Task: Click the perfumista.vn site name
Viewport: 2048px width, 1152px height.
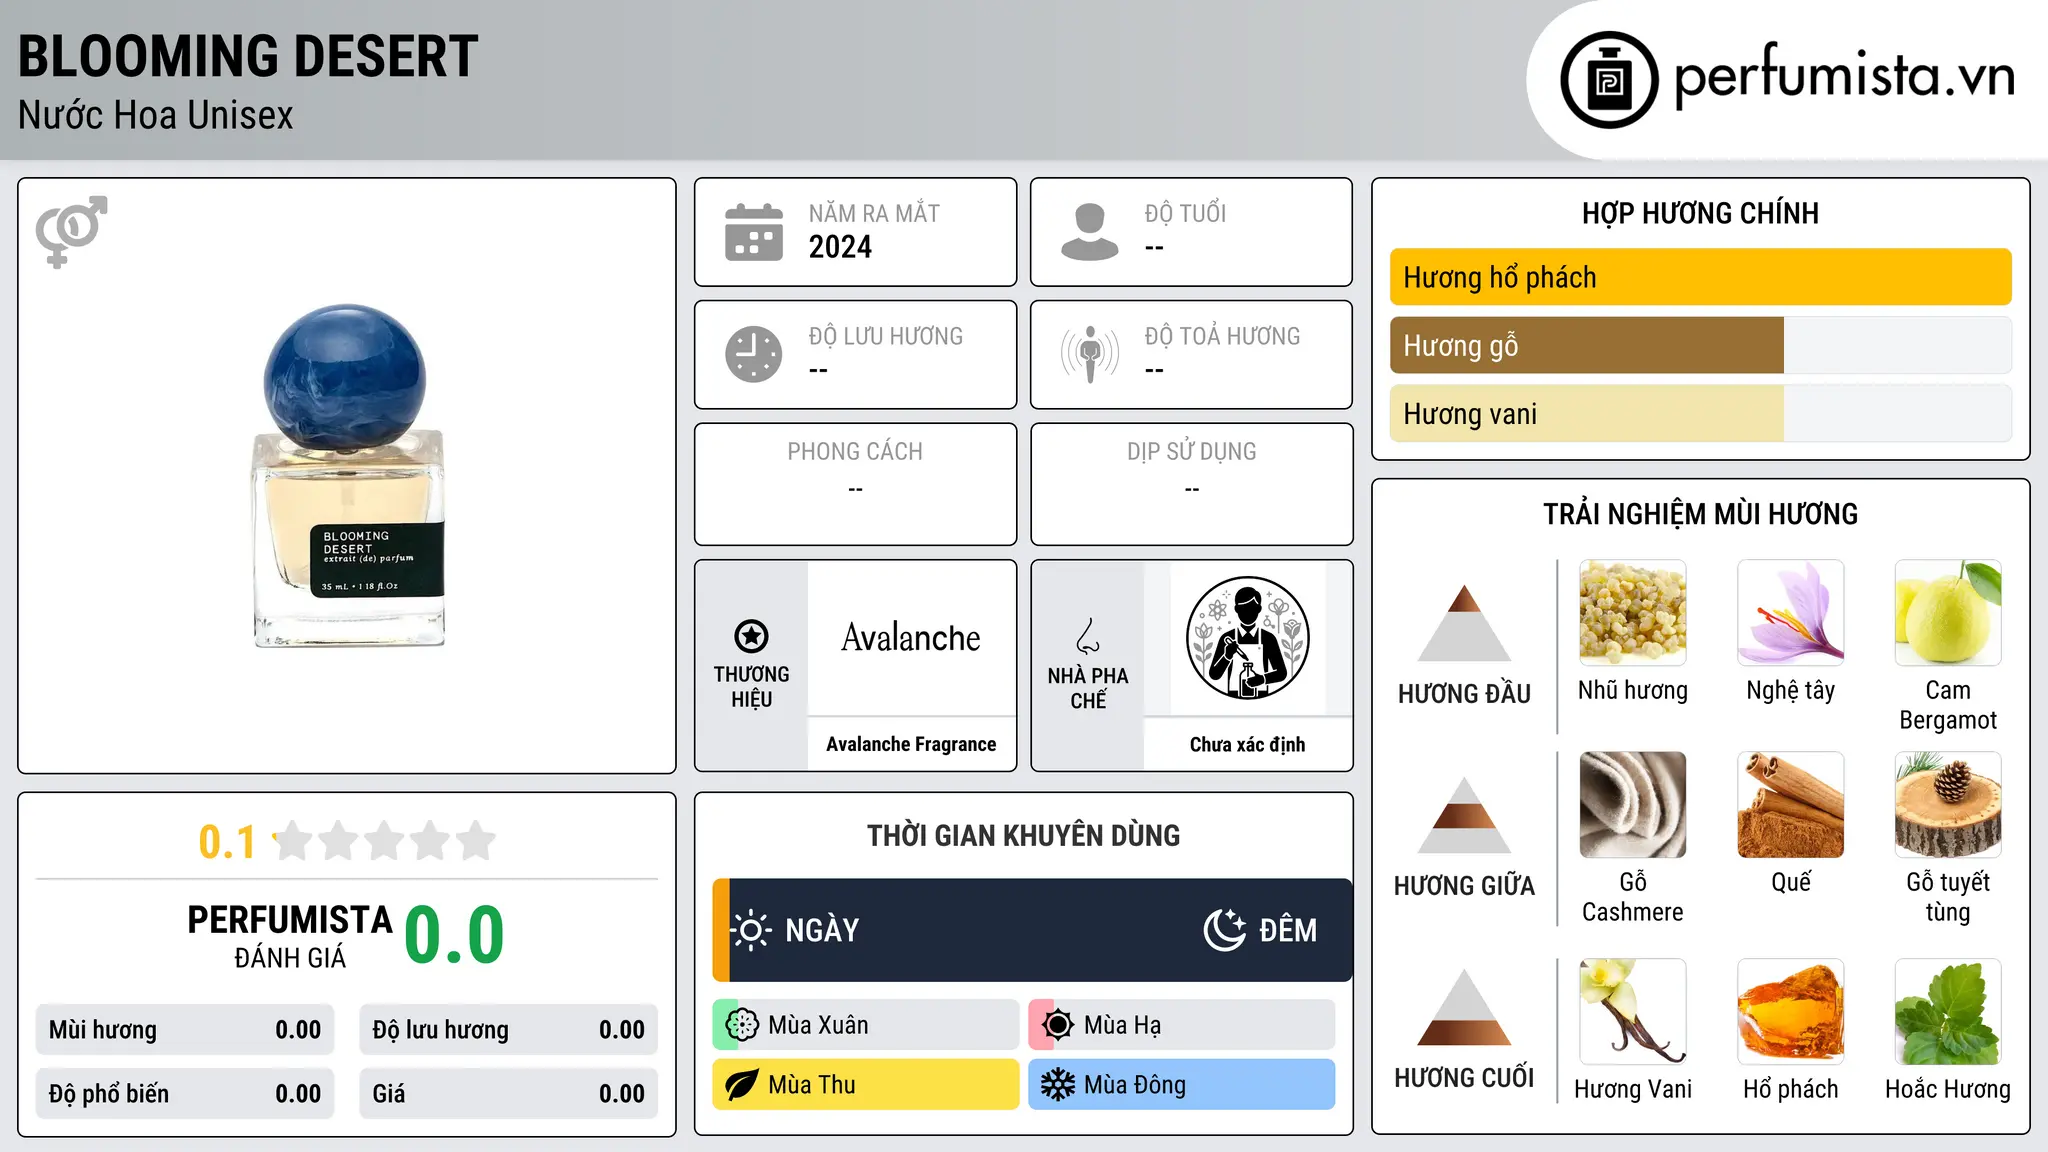Action: click(x=1844, y=76)
